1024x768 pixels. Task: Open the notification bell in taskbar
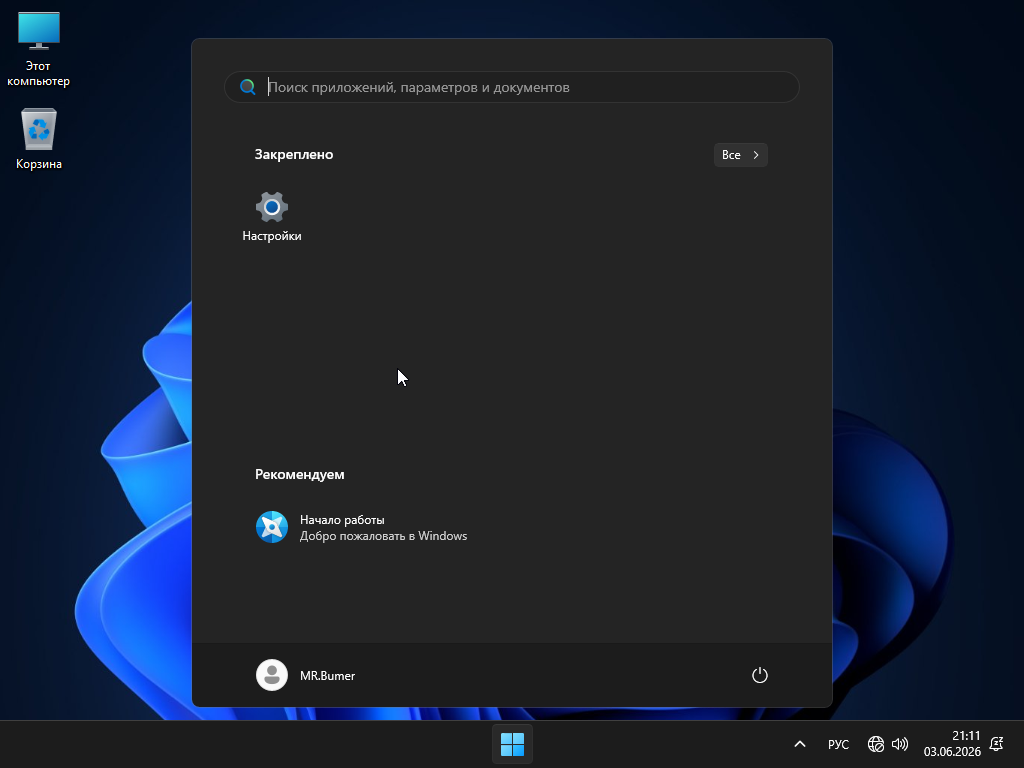pos(997,744)
